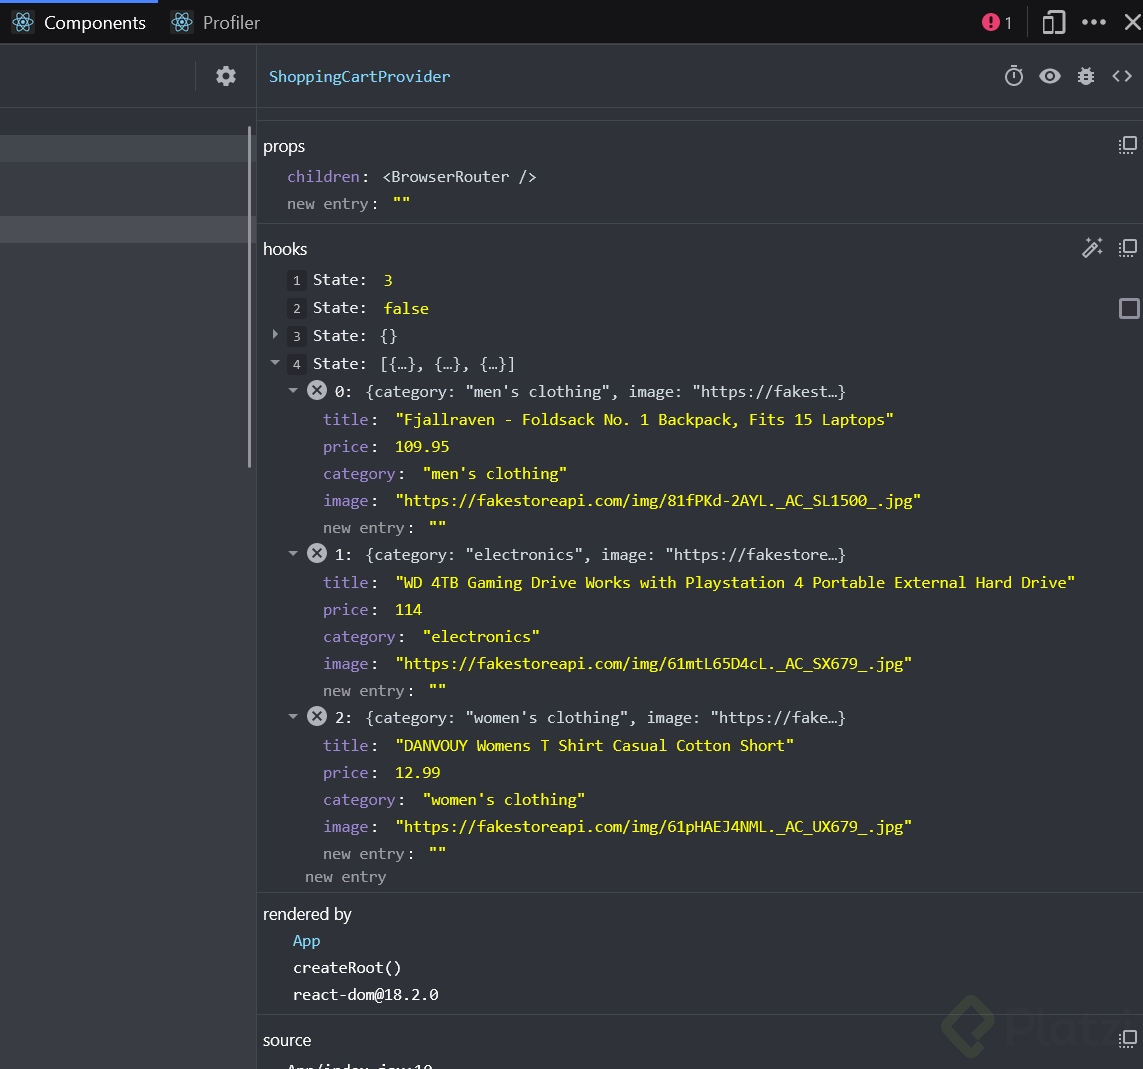
Task: Toggle the checkbox for hook 2 State false
Action: pyautogui.click(x=1129, y=309)
